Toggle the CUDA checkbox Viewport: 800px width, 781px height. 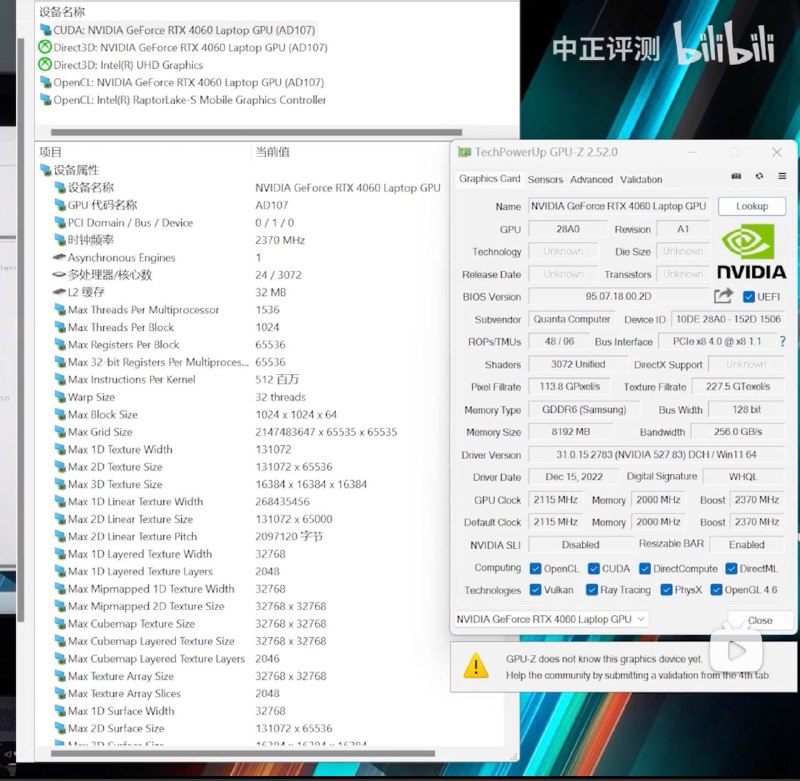point(593,568)
